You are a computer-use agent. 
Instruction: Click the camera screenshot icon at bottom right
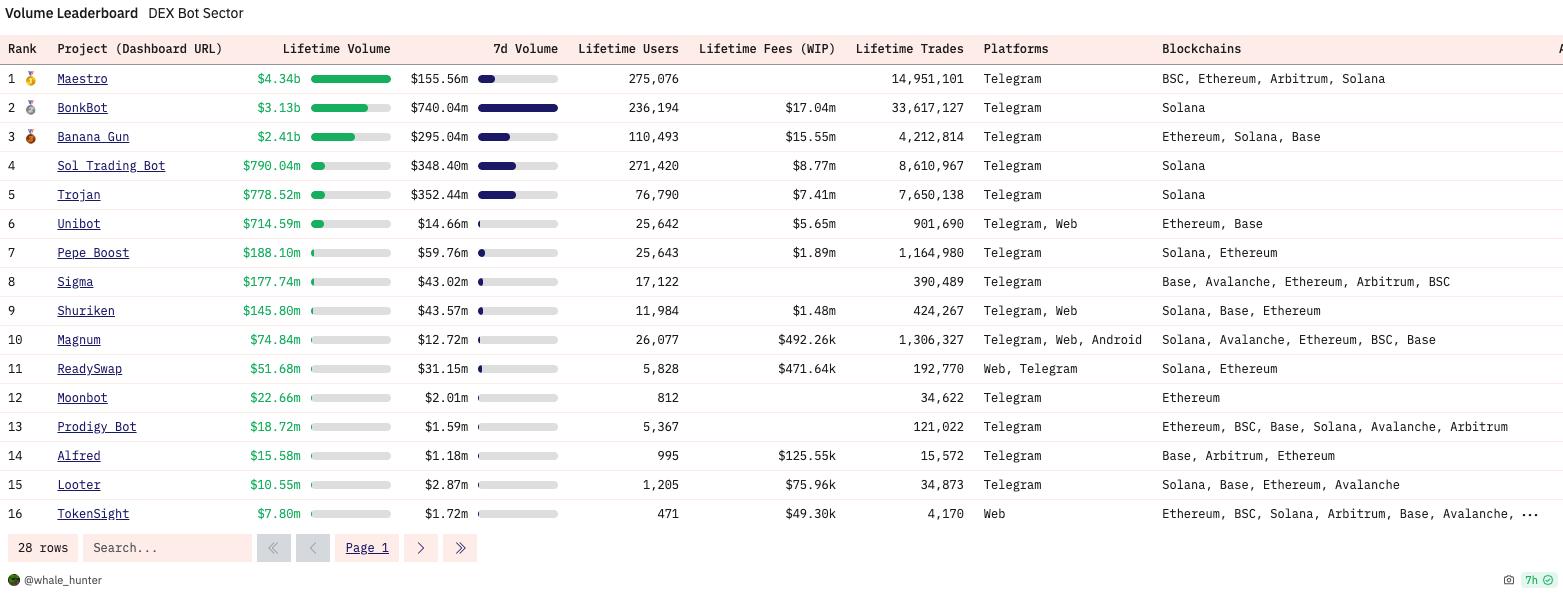click(1509, 580)
